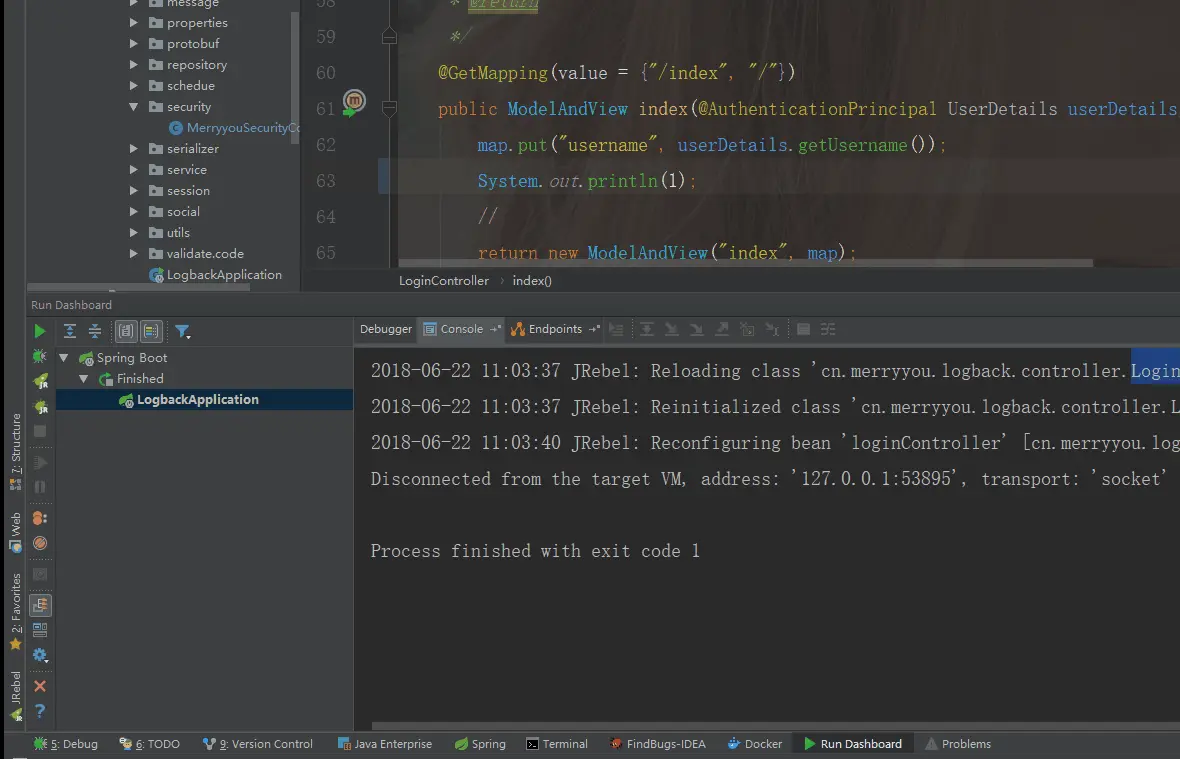The width and height of the screenshot is (1180, 759).
Task: Click the Run to Cursor icon
Action: click(x=772, y=329)
